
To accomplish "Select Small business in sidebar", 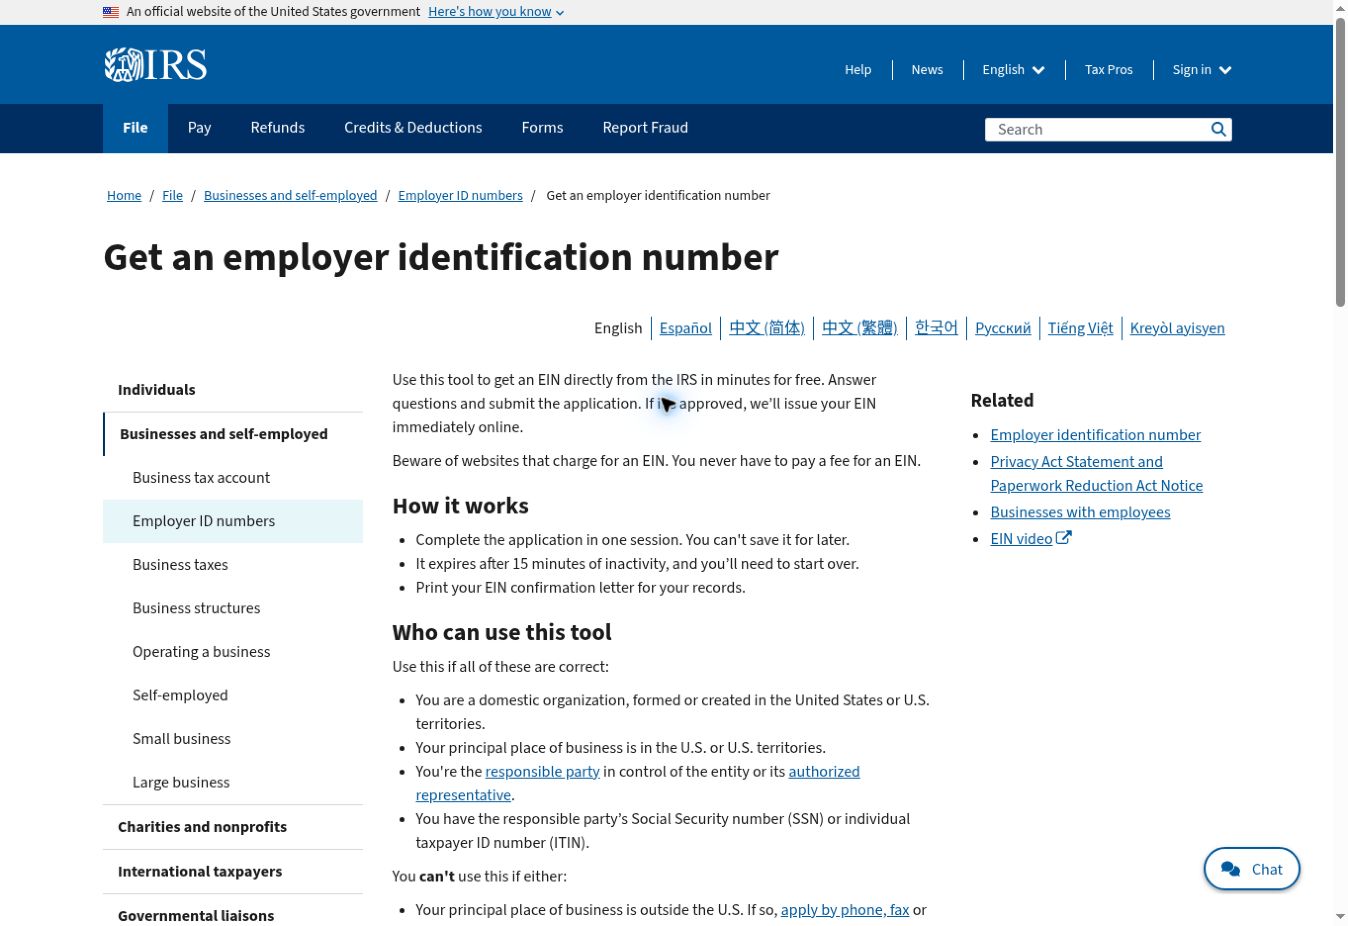I will click(x=233, y=739).
